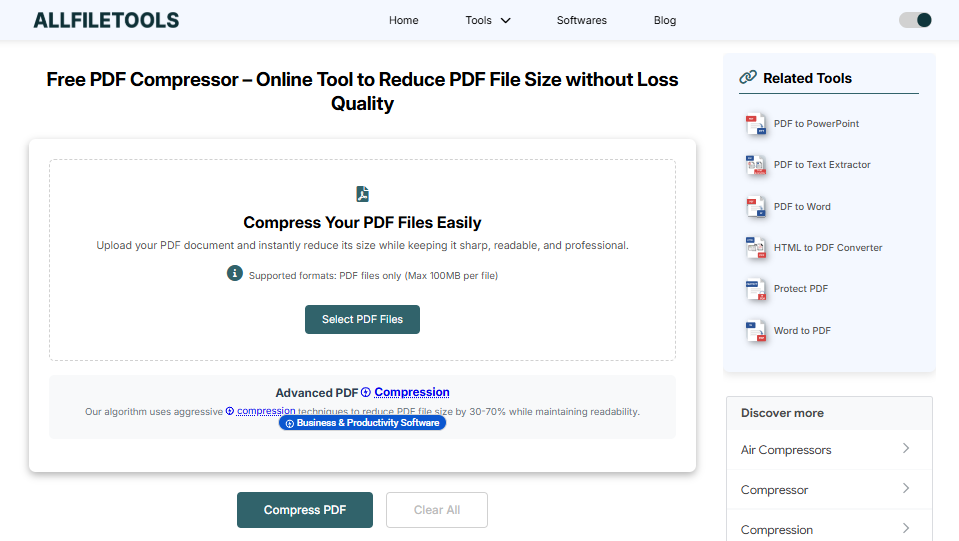
Task: Expand the Air Compressors suggestion
Action: point(905,449)
